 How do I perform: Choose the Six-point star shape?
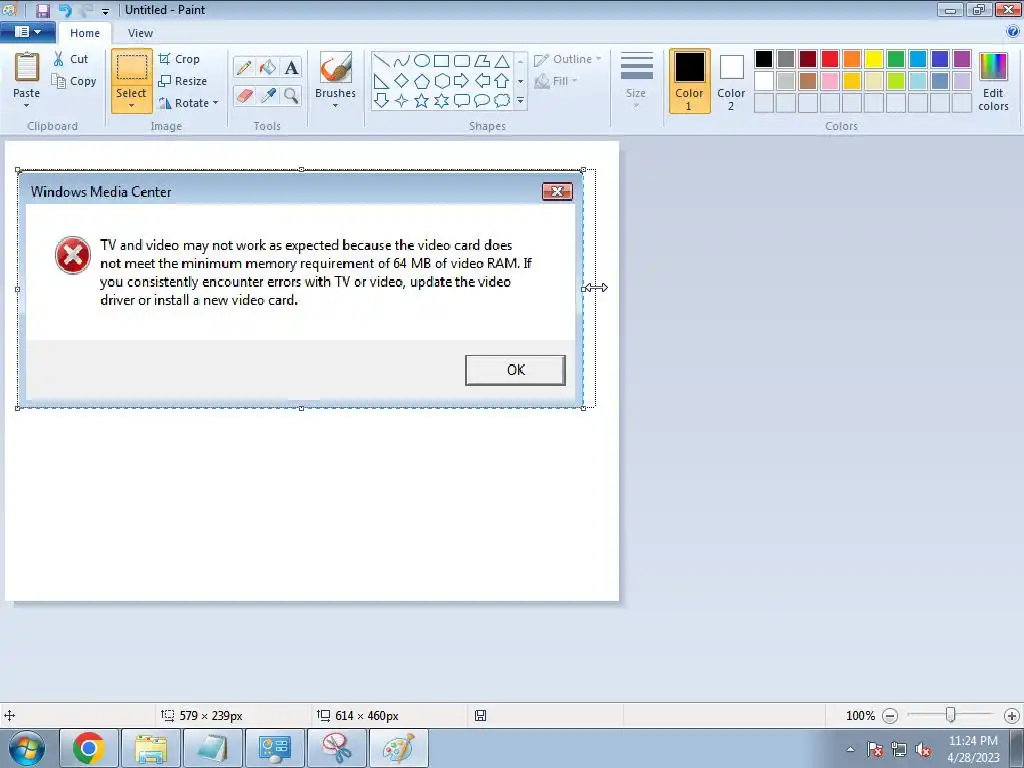coord(441,101)
